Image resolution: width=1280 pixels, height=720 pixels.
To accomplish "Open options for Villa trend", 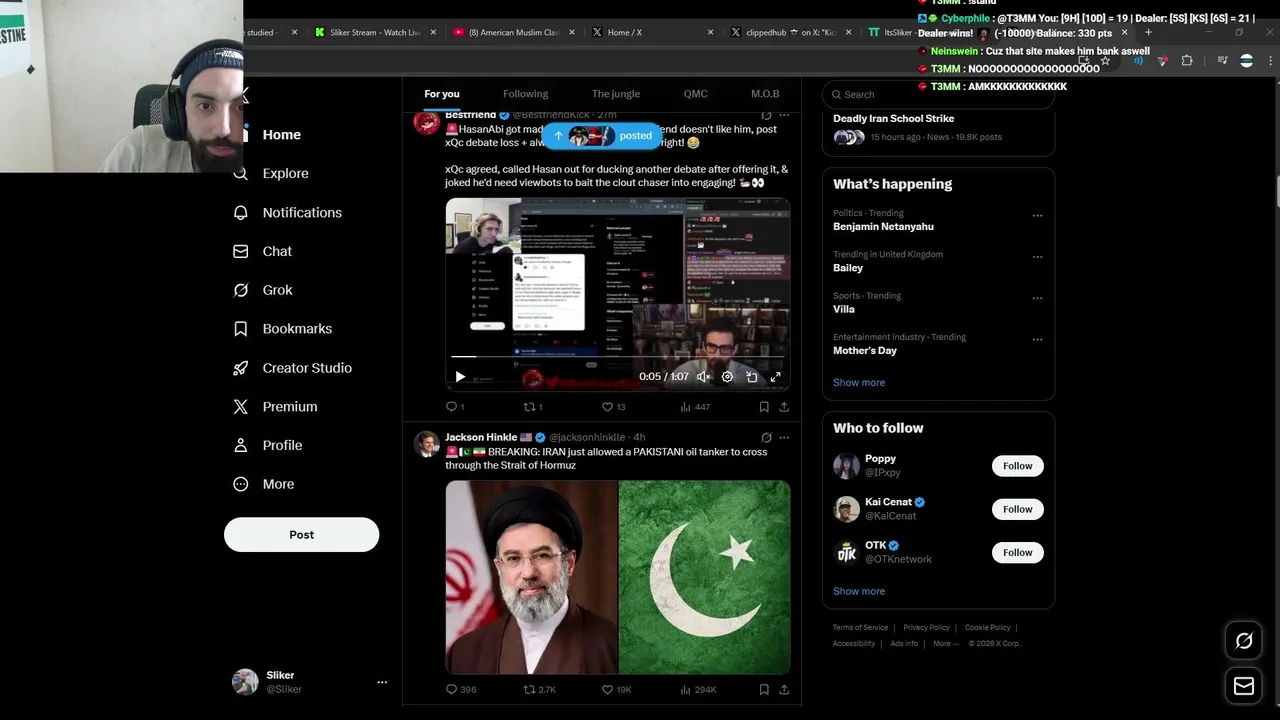I will click(x=1037, y=298).
